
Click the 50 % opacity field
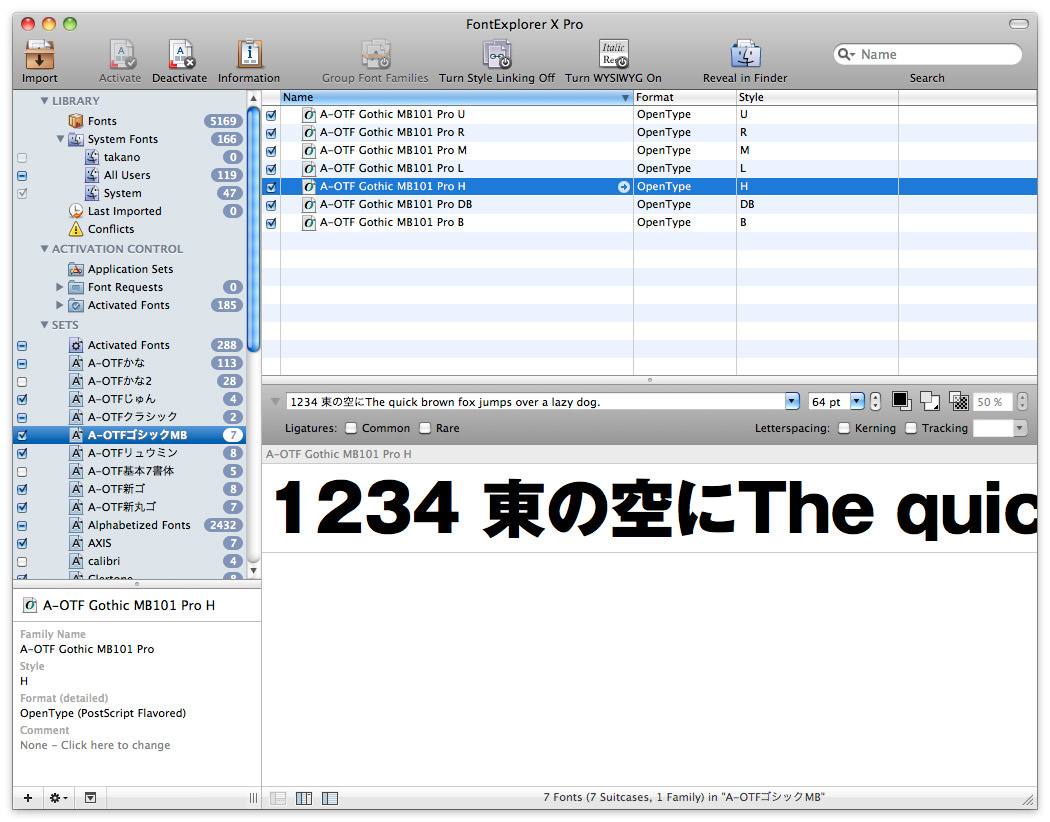(992, 402)
